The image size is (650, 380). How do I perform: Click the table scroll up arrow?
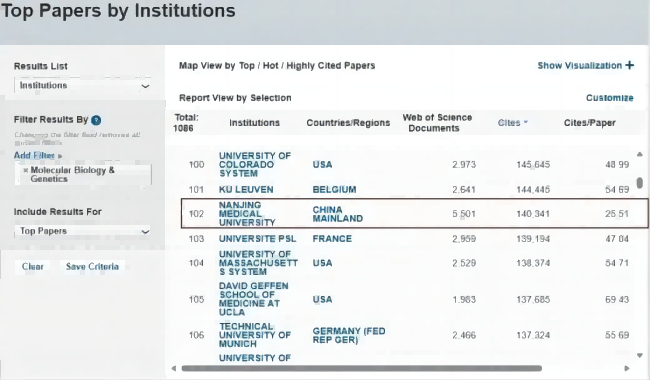[x=640, y=154]
